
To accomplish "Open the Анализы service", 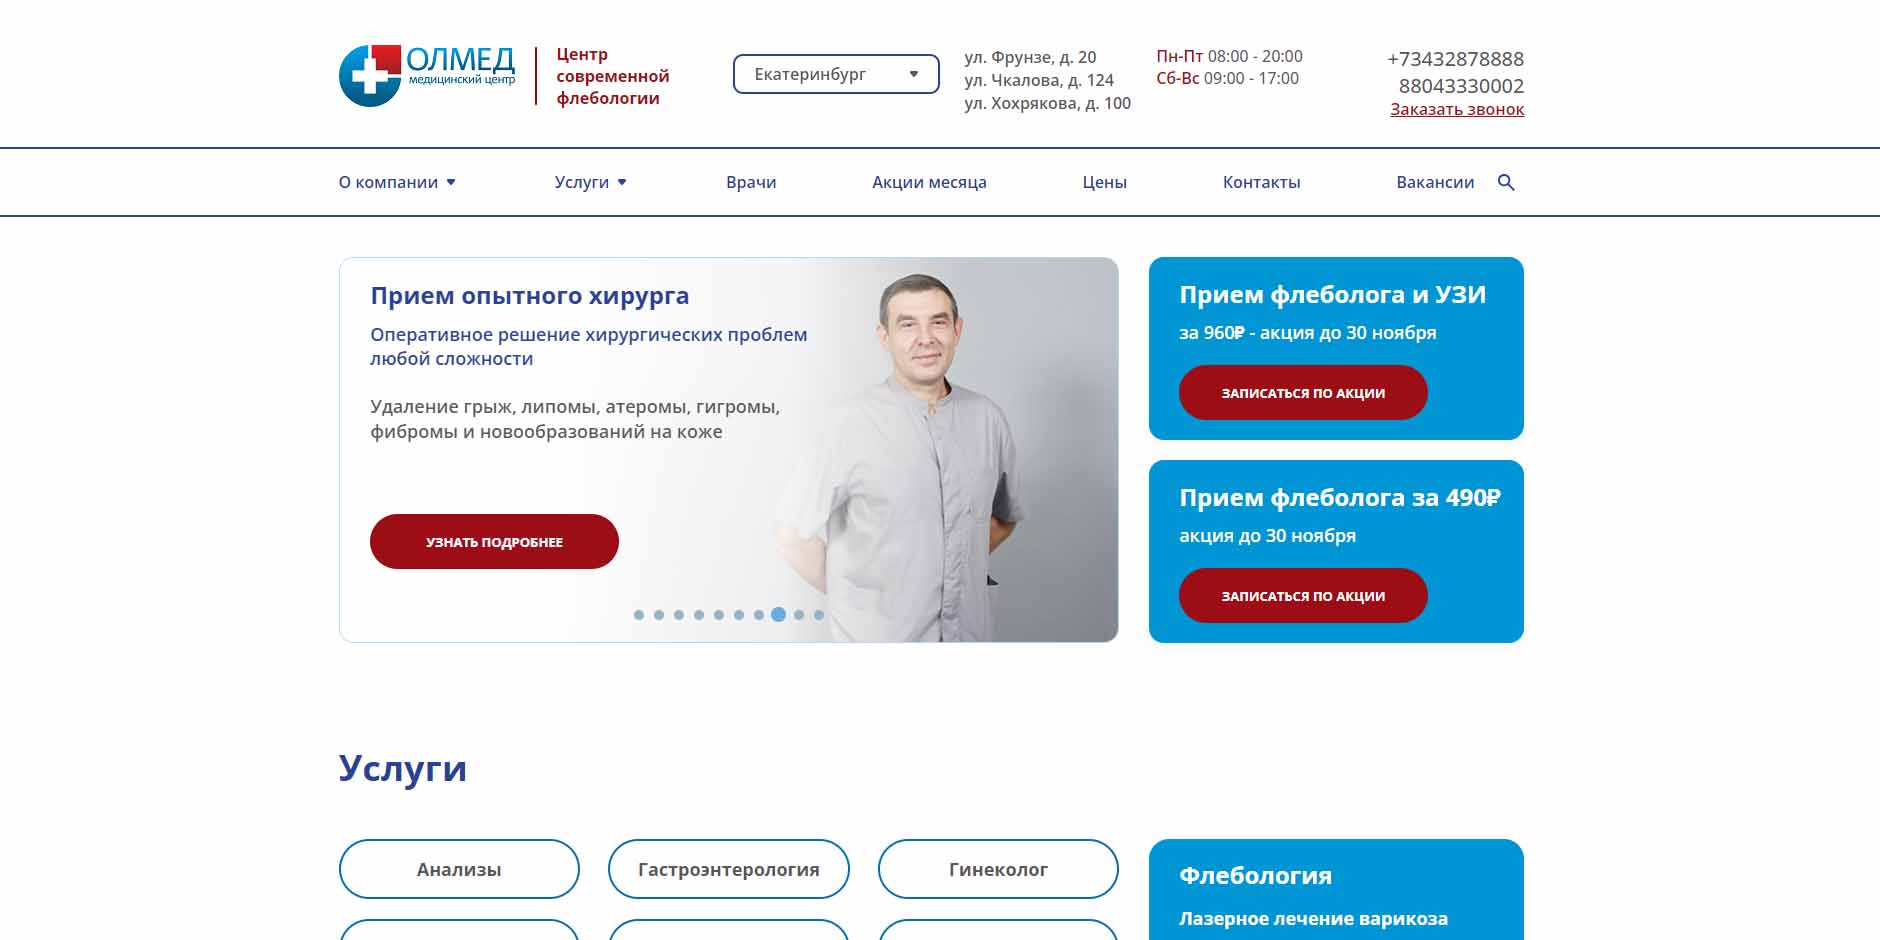I will tap(459, 869).
